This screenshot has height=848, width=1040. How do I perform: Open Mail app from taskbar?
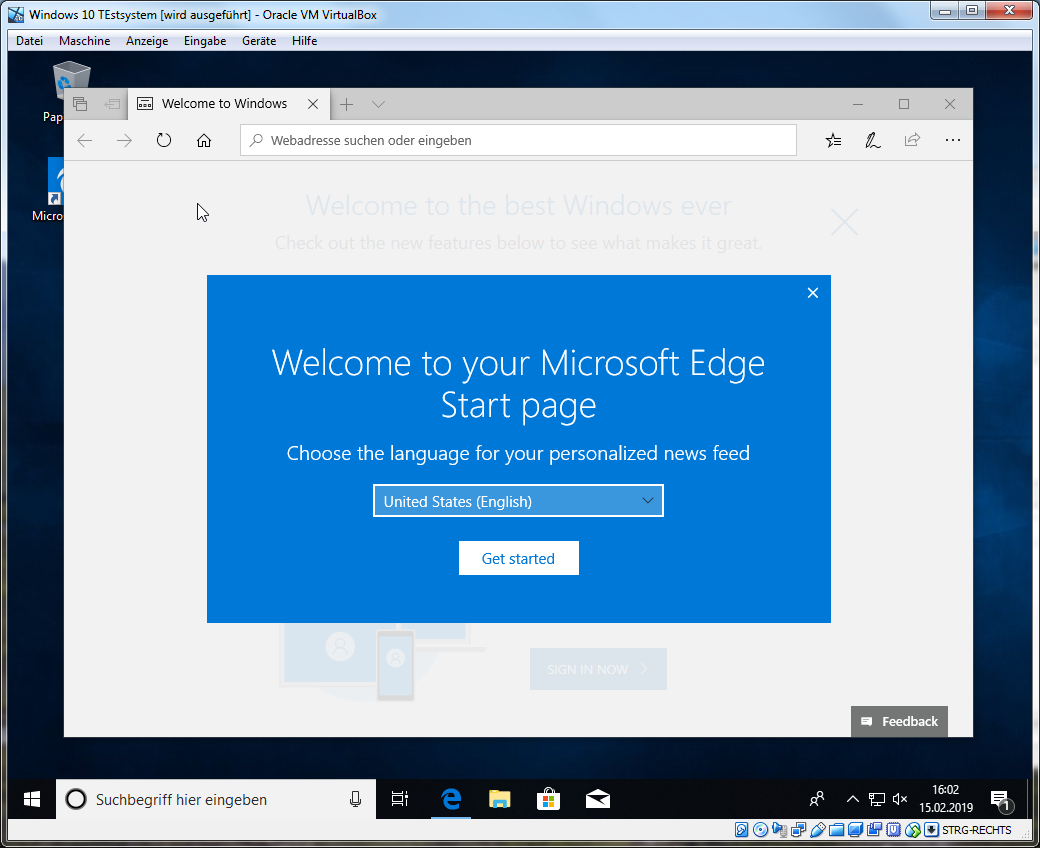(x=598, y=799)
